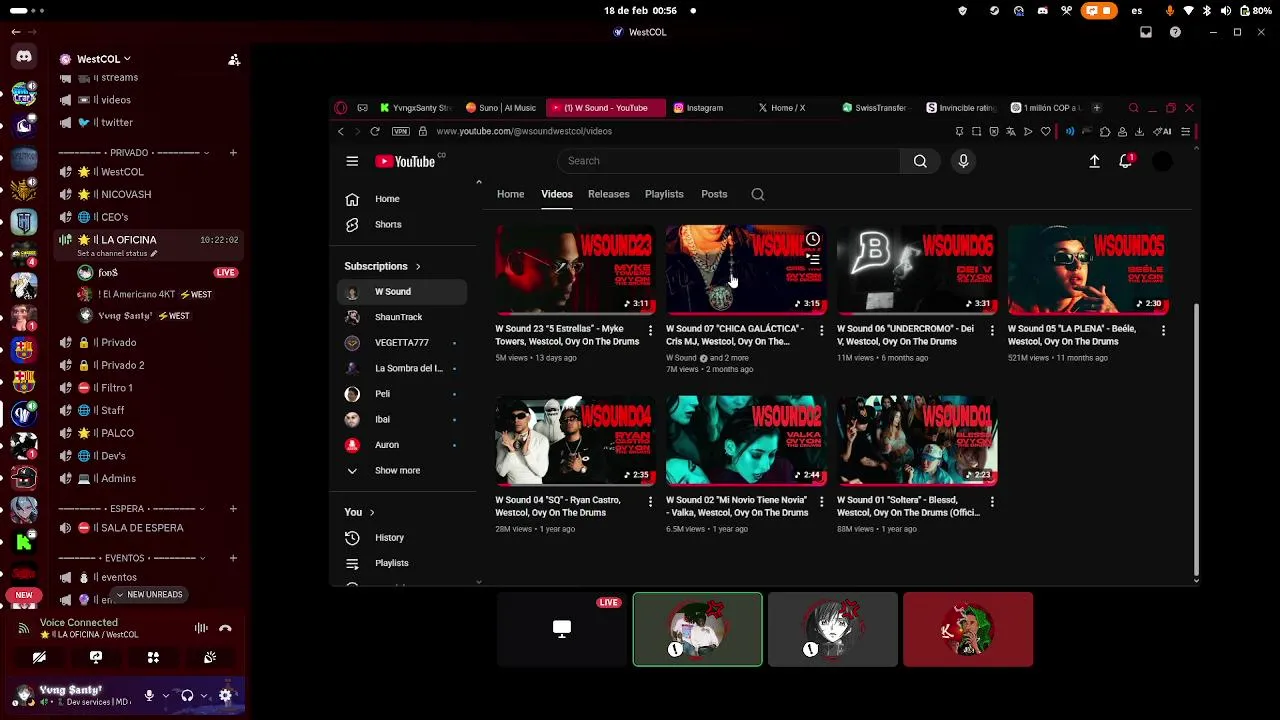Open the YouTube upload/create icon

[x=1094, y=161]
